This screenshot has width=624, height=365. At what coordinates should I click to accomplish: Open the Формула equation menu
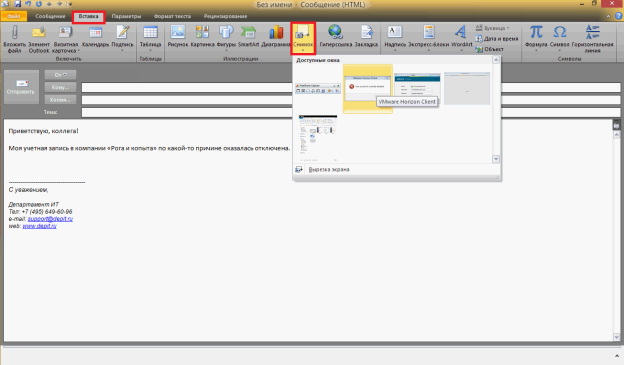pyautogui.click(x=536, y=39)
